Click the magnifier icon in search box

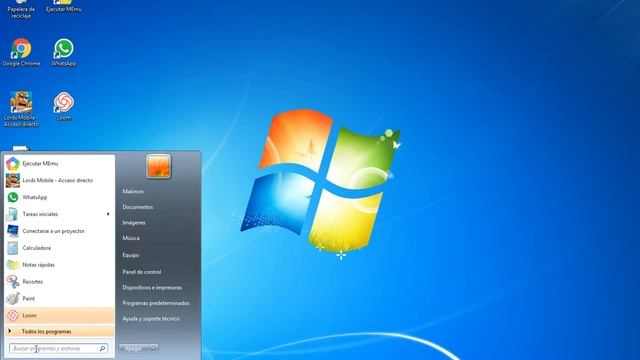(x=102, y=348)
